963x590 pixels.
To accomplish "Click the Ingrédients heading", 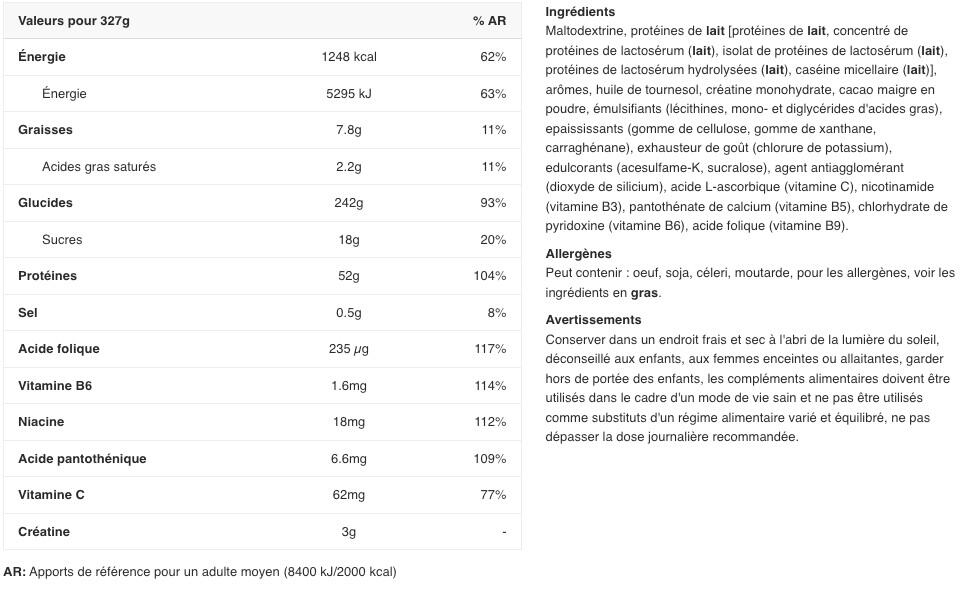I will 580,12.
